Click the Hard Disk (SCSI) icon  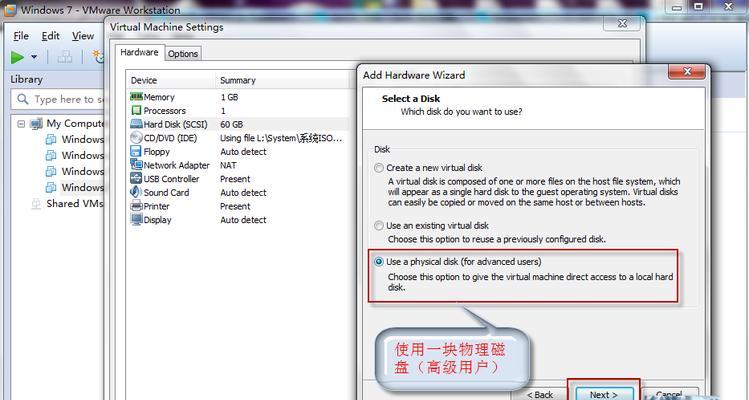pos(136,124)
